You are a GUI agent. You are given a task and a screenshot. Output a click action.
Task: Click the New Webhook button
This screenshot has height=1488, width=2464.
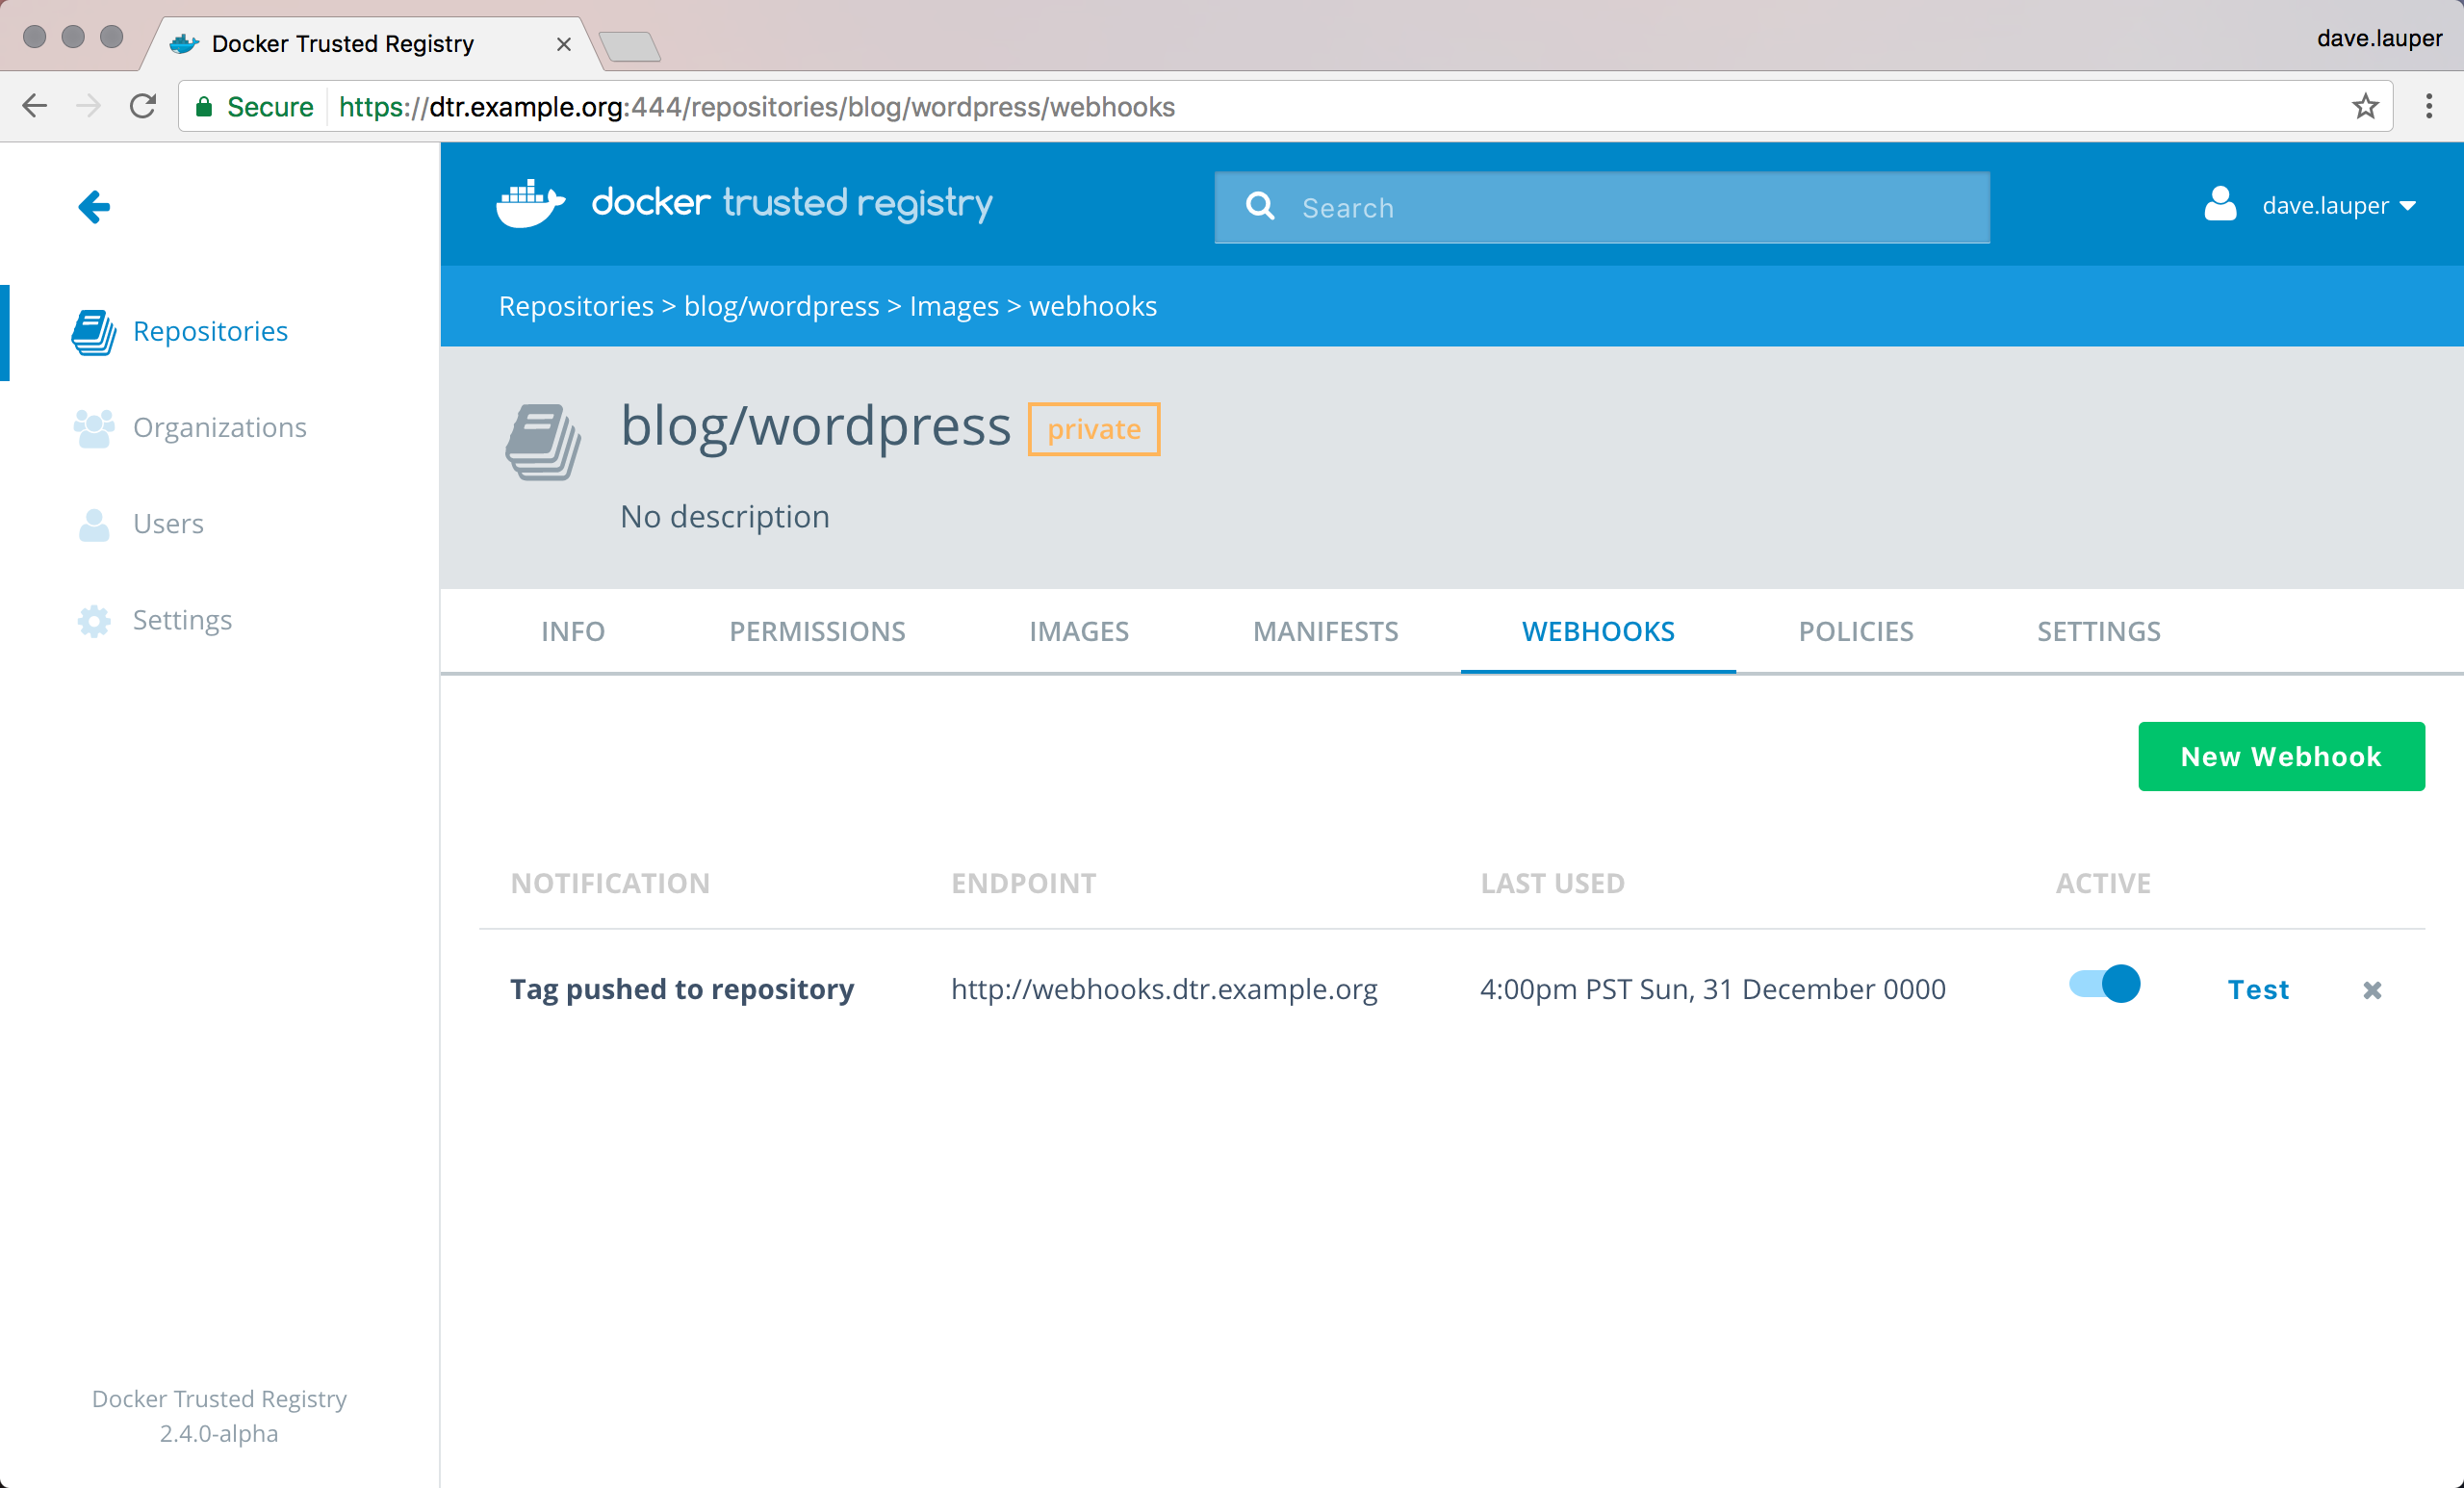2280,756
